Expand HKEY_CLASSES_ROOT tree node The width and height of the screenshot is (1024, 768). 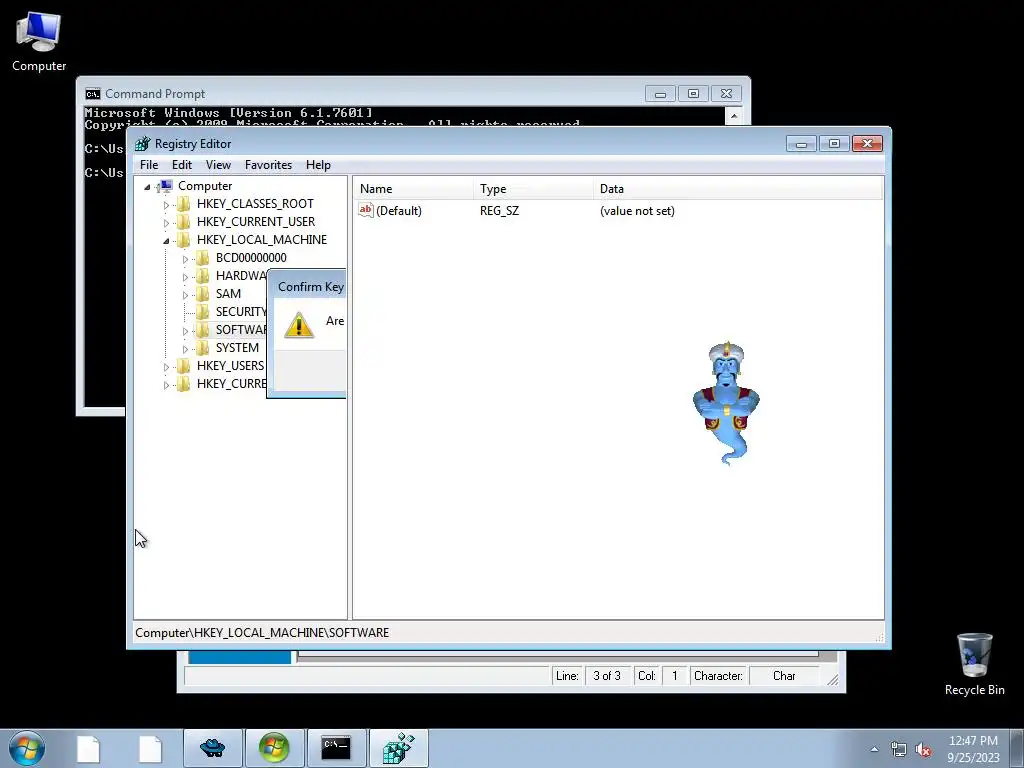click(167, 204)
